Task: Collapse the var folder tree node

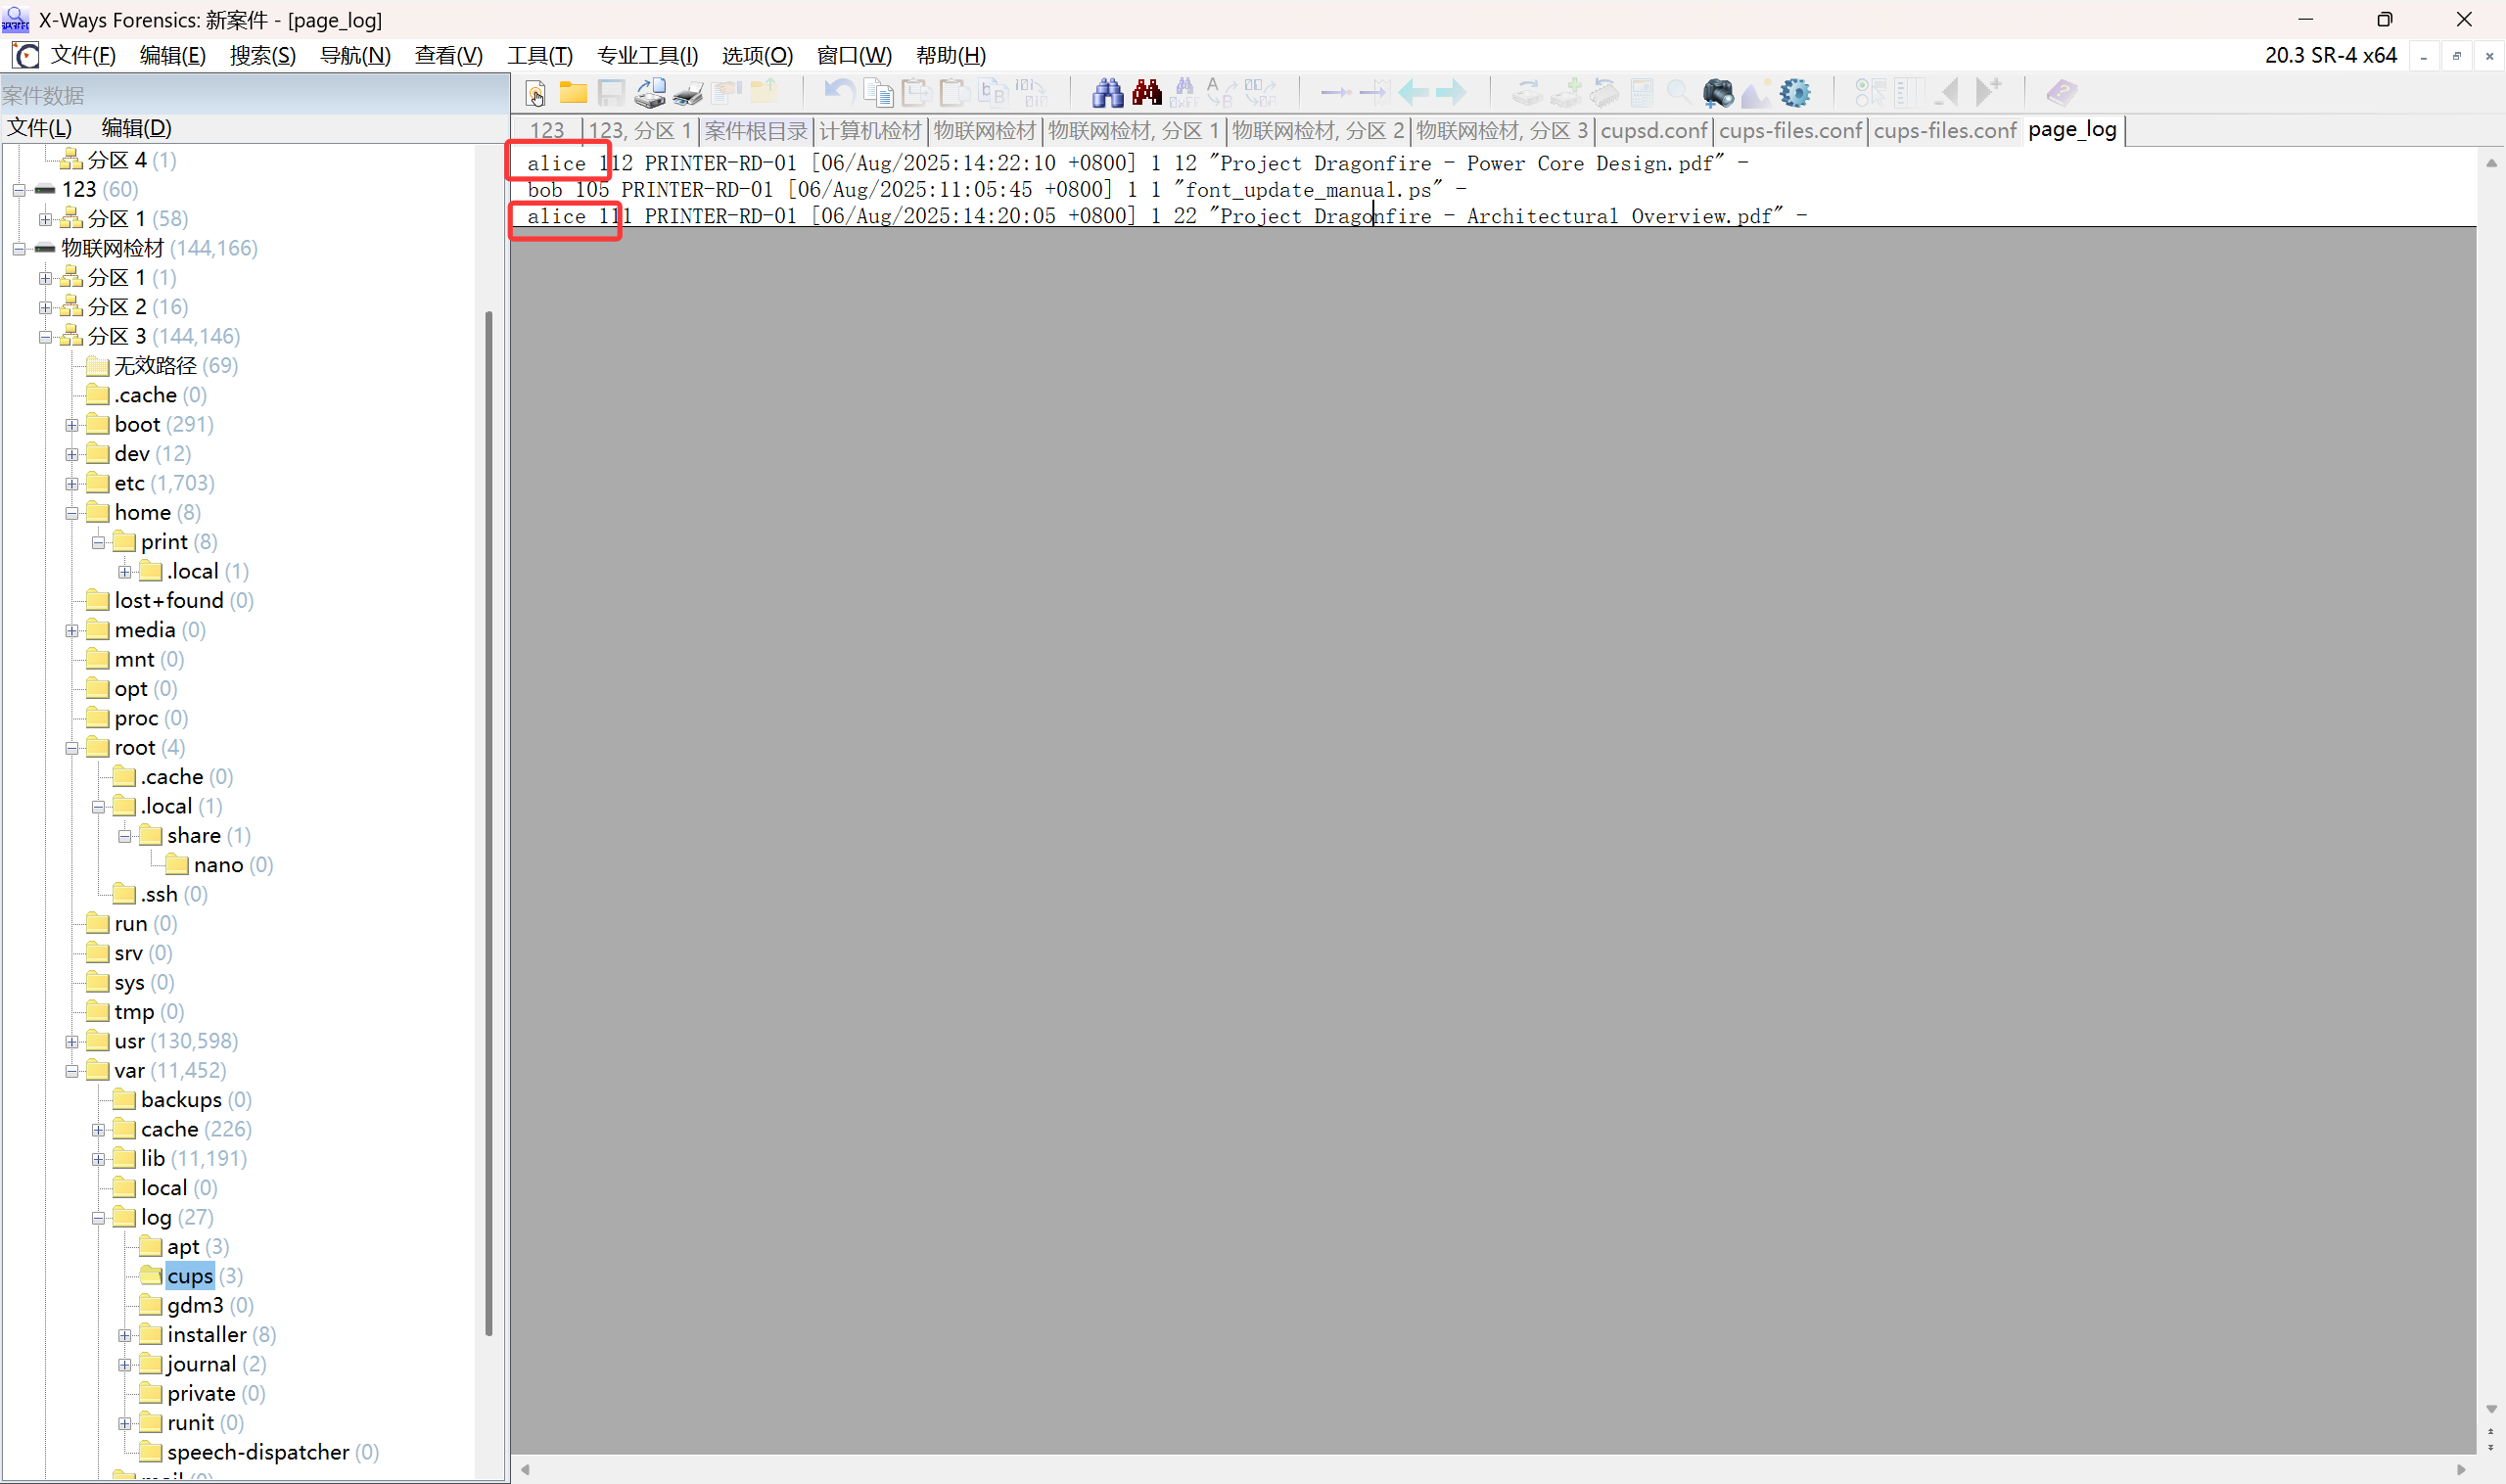Action: (x=72, y=1071)
